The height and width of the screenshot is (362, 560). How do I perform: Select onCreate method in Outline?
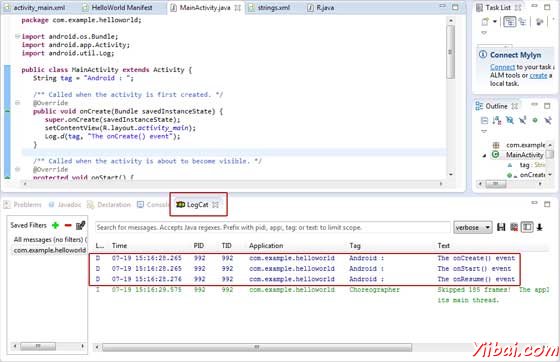527,175
